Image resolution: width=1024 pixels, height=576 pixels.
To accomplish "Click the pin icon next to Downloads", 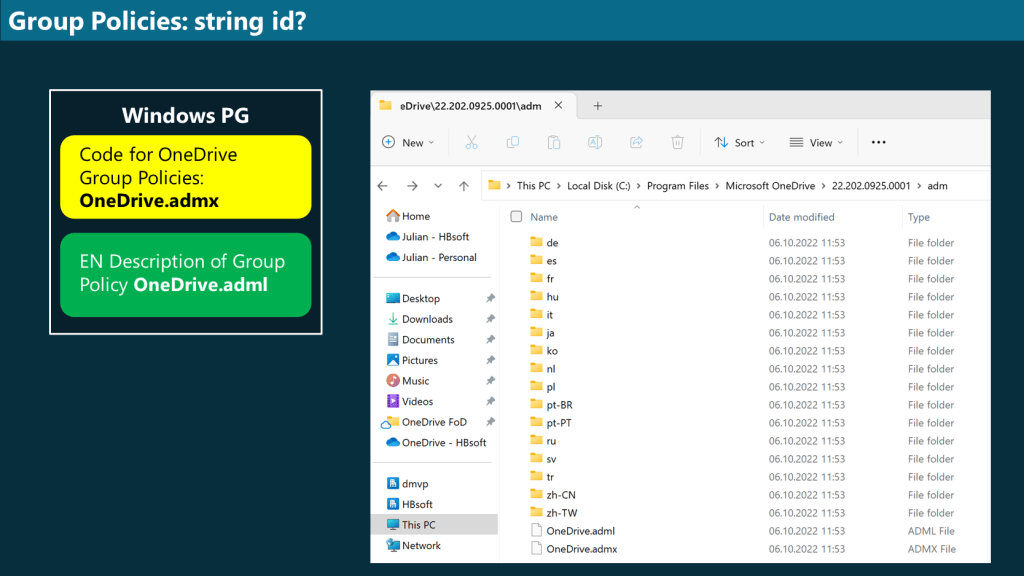I will click(x=489, y=318).
